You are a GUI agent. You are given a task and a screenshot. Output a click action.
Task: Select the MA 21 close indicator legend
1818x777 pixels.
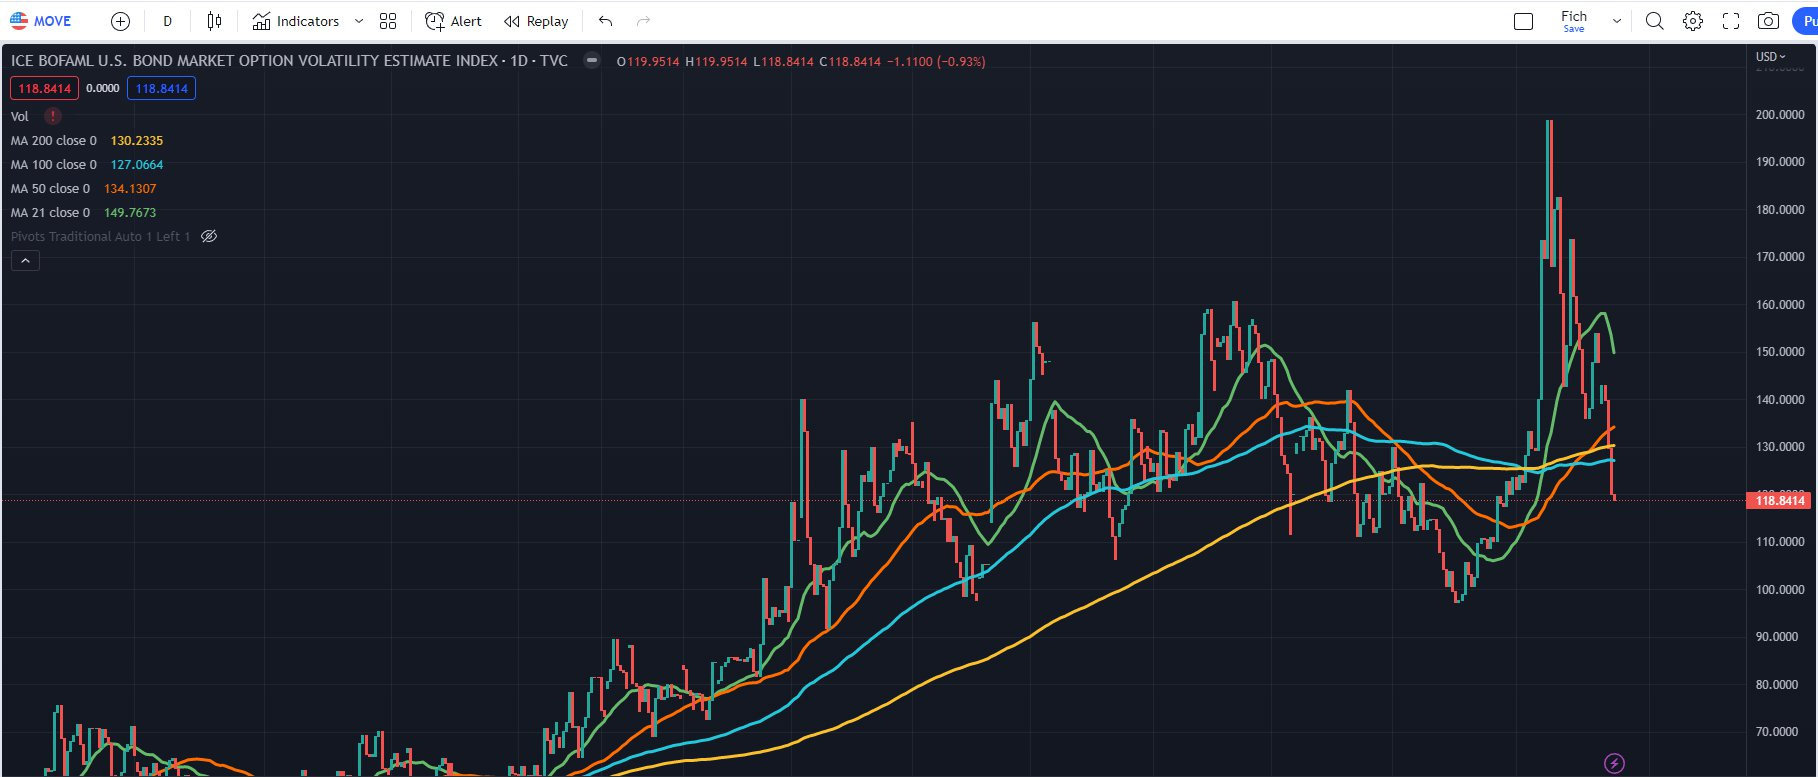coord(50,213)
